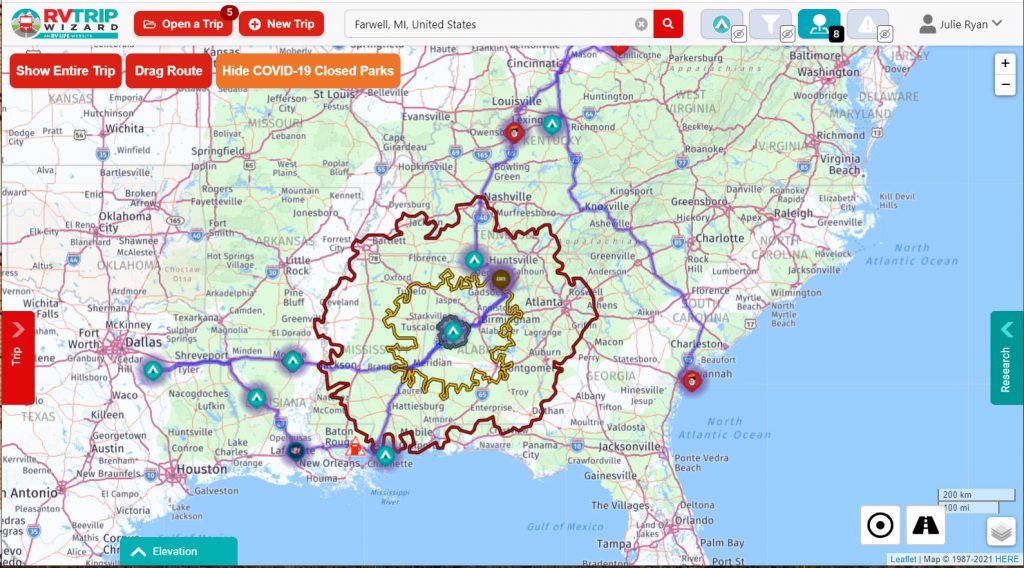
Task: Click the orange fuel pump marker near Baton Rouge
Action: 355,447
